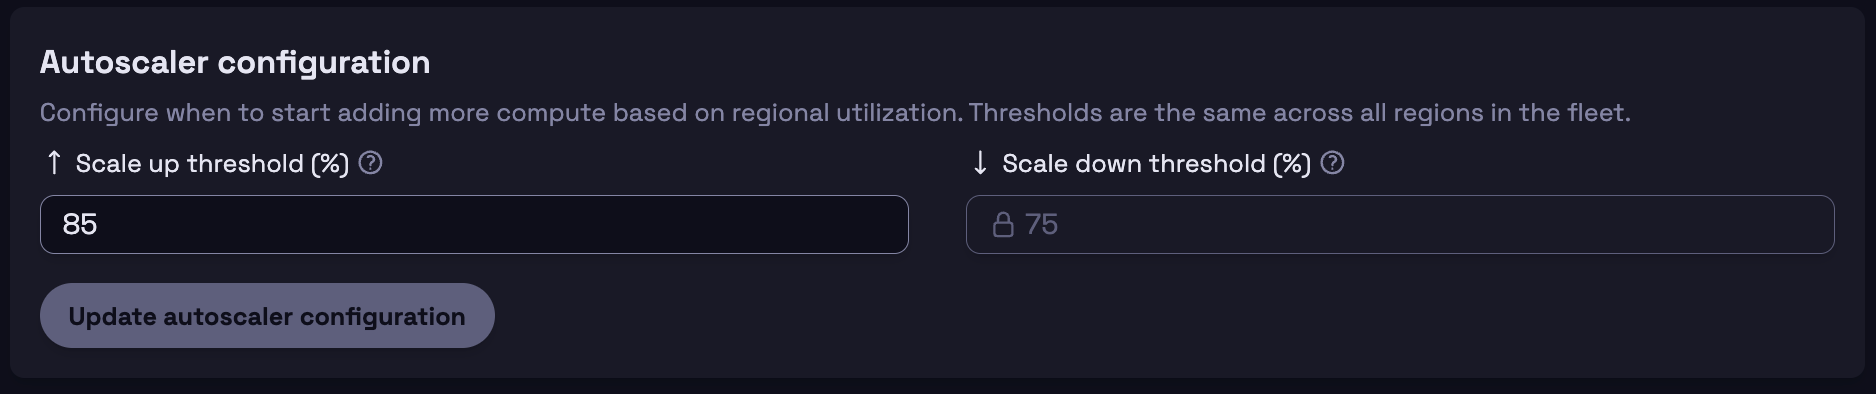Open the Scale up threshold help tooltip icon

tap(370, 163)
